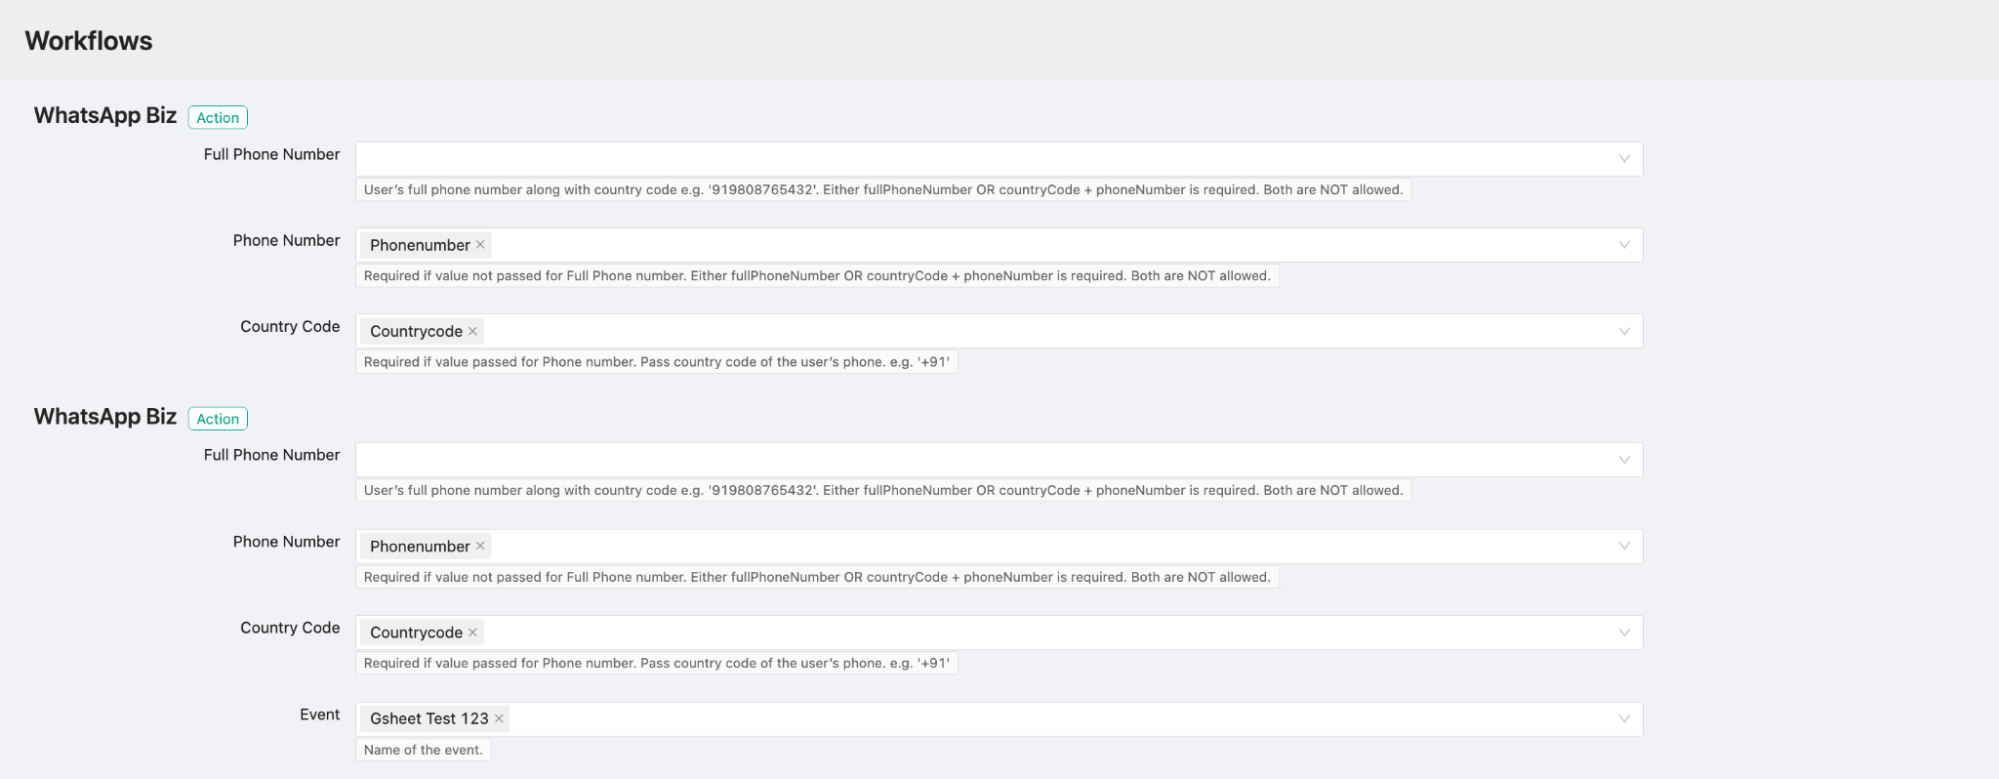The image size is (1999, 779).
Task: Click the second WhatsApp Biz Action badge
Action: [x=218, y=419]
